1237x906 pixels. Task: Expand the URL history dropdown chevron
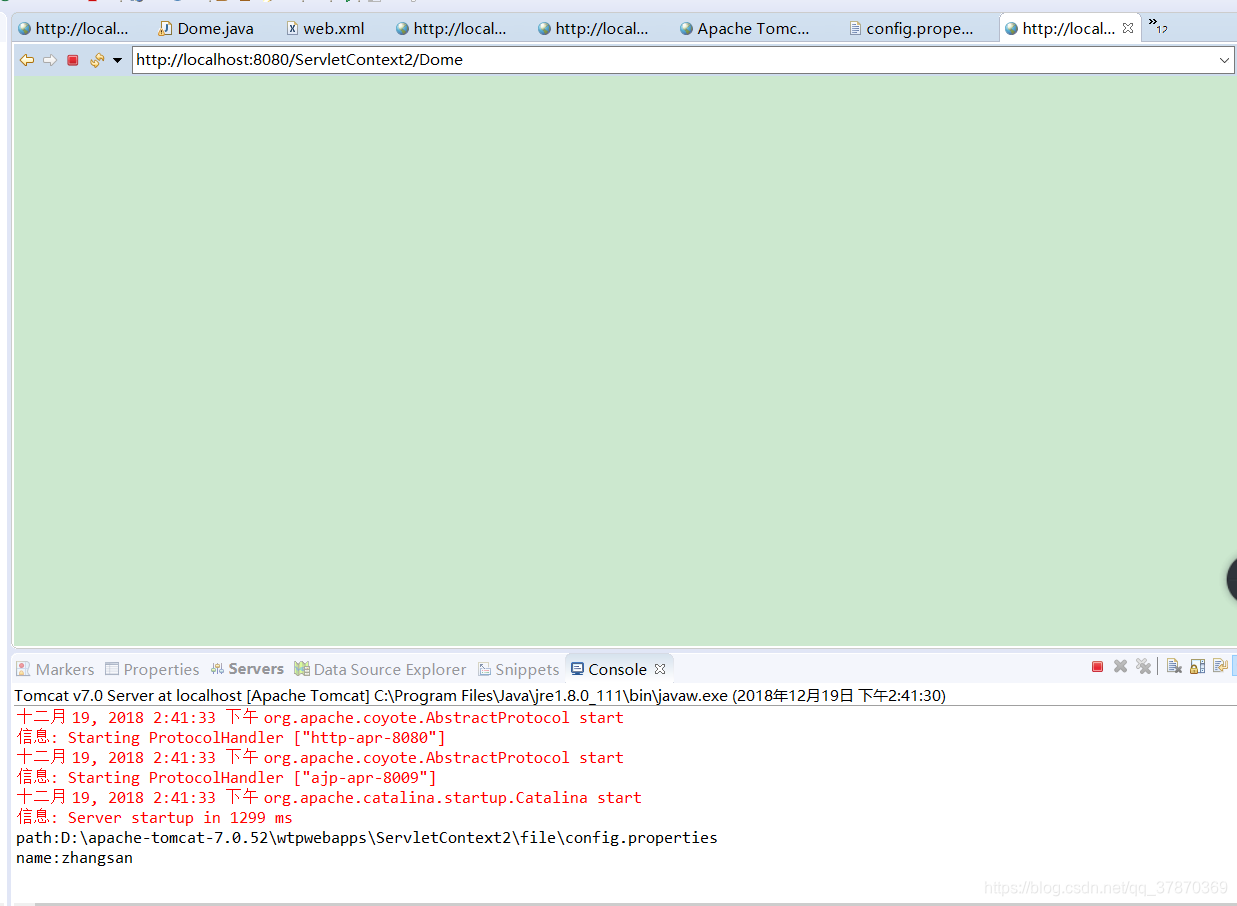coord(1225,60)
